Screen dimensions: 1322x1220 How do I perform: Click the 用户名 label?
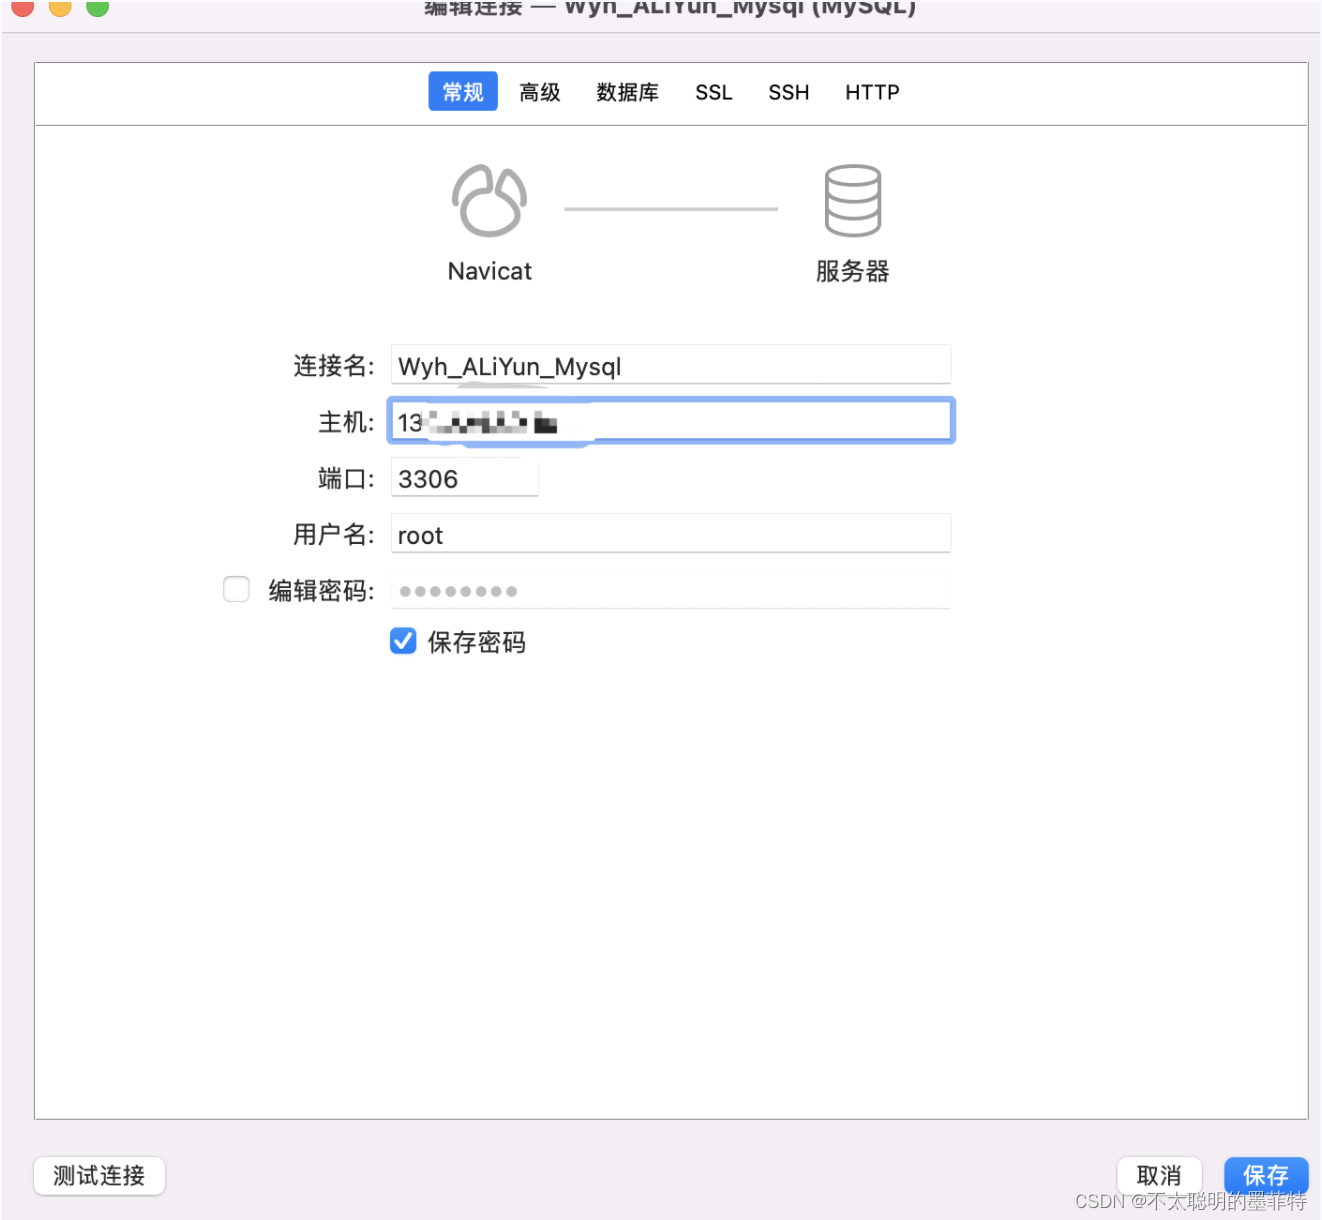coord(333,535)
